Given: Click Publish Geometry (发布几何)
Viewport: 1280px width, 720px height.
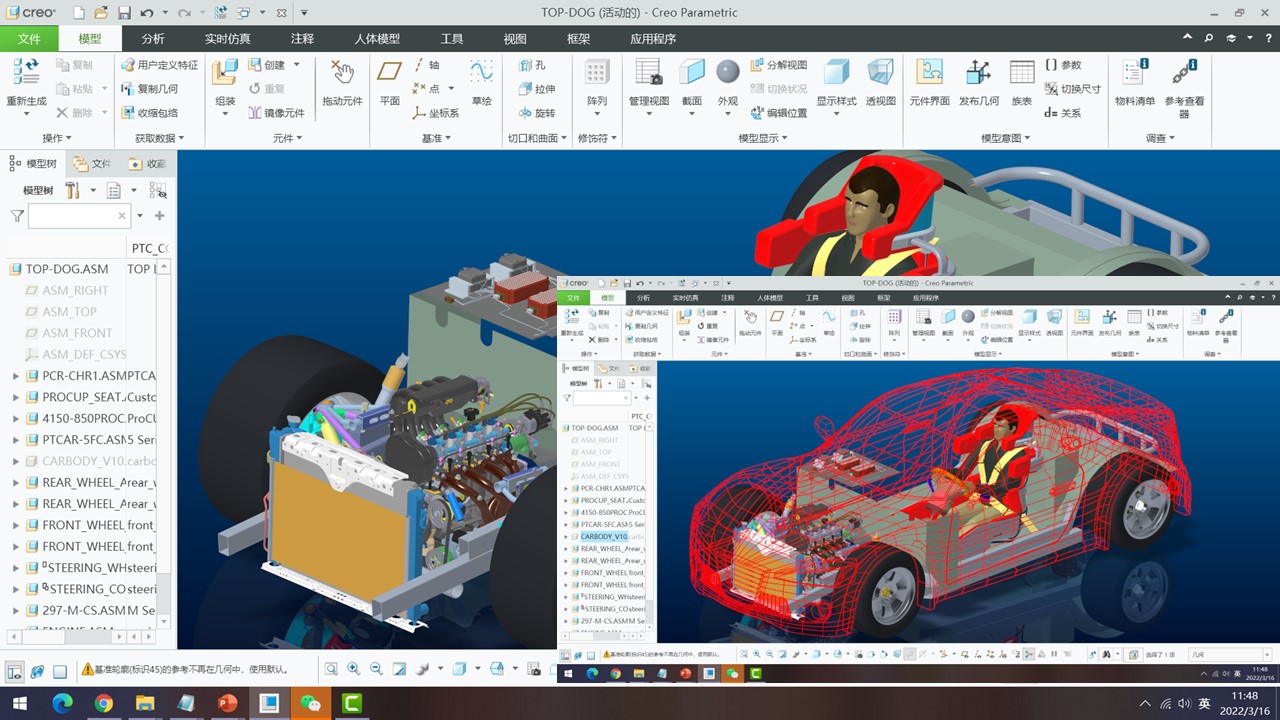Looking at the screenshot, I should click(x=978, y=72).
